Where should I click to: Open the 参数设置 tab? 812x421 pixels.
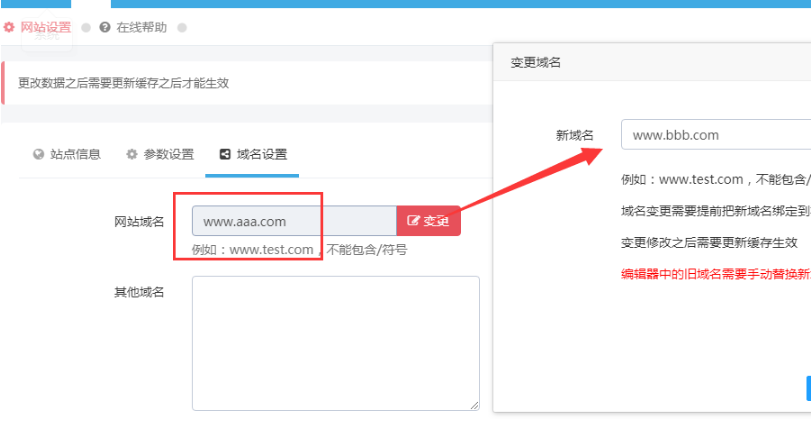(x=160, y=154)
